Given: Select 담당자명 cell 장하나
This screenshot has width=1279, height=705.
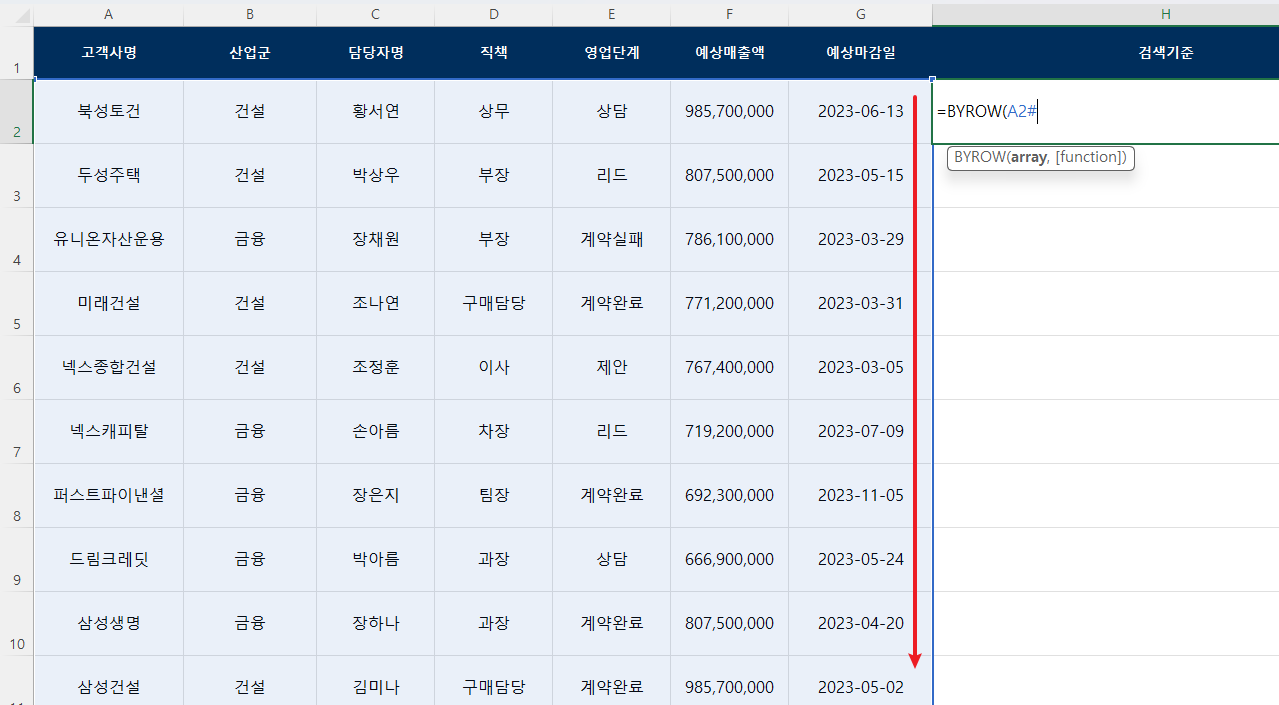Looking at the screenshot, I should click(x=375, y=623).
